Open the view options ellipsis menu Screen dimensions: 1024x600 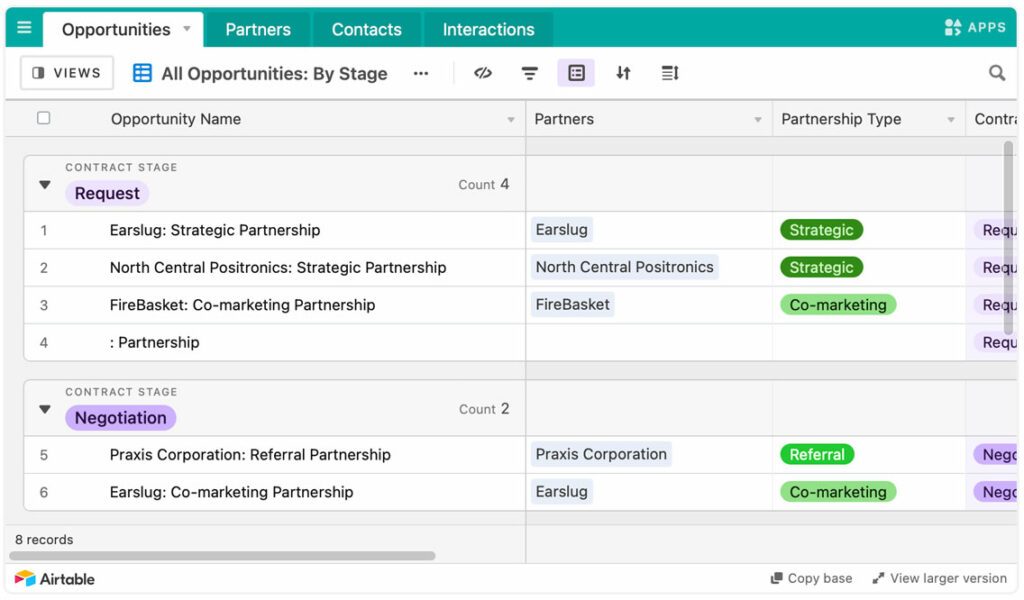(x=421, y=73)
